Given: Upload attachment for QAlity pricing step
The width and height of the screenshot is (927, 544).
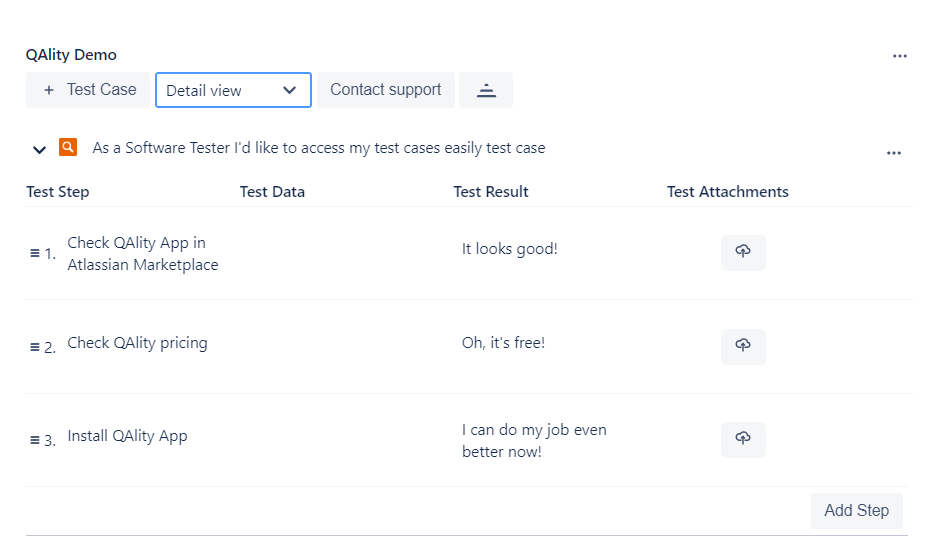Looking at the screenshot, I should tap(743, 347).
